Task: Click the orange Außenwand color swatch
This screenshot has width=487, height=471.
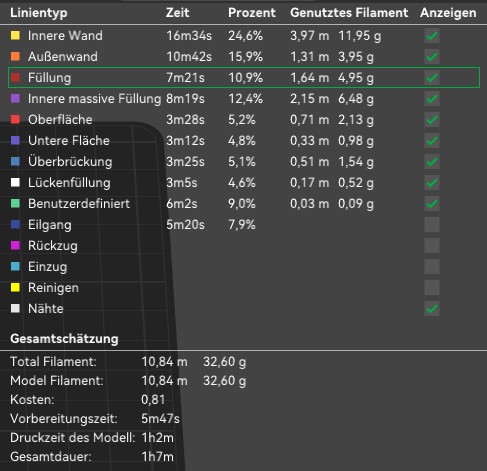Action: click(15, 57)
